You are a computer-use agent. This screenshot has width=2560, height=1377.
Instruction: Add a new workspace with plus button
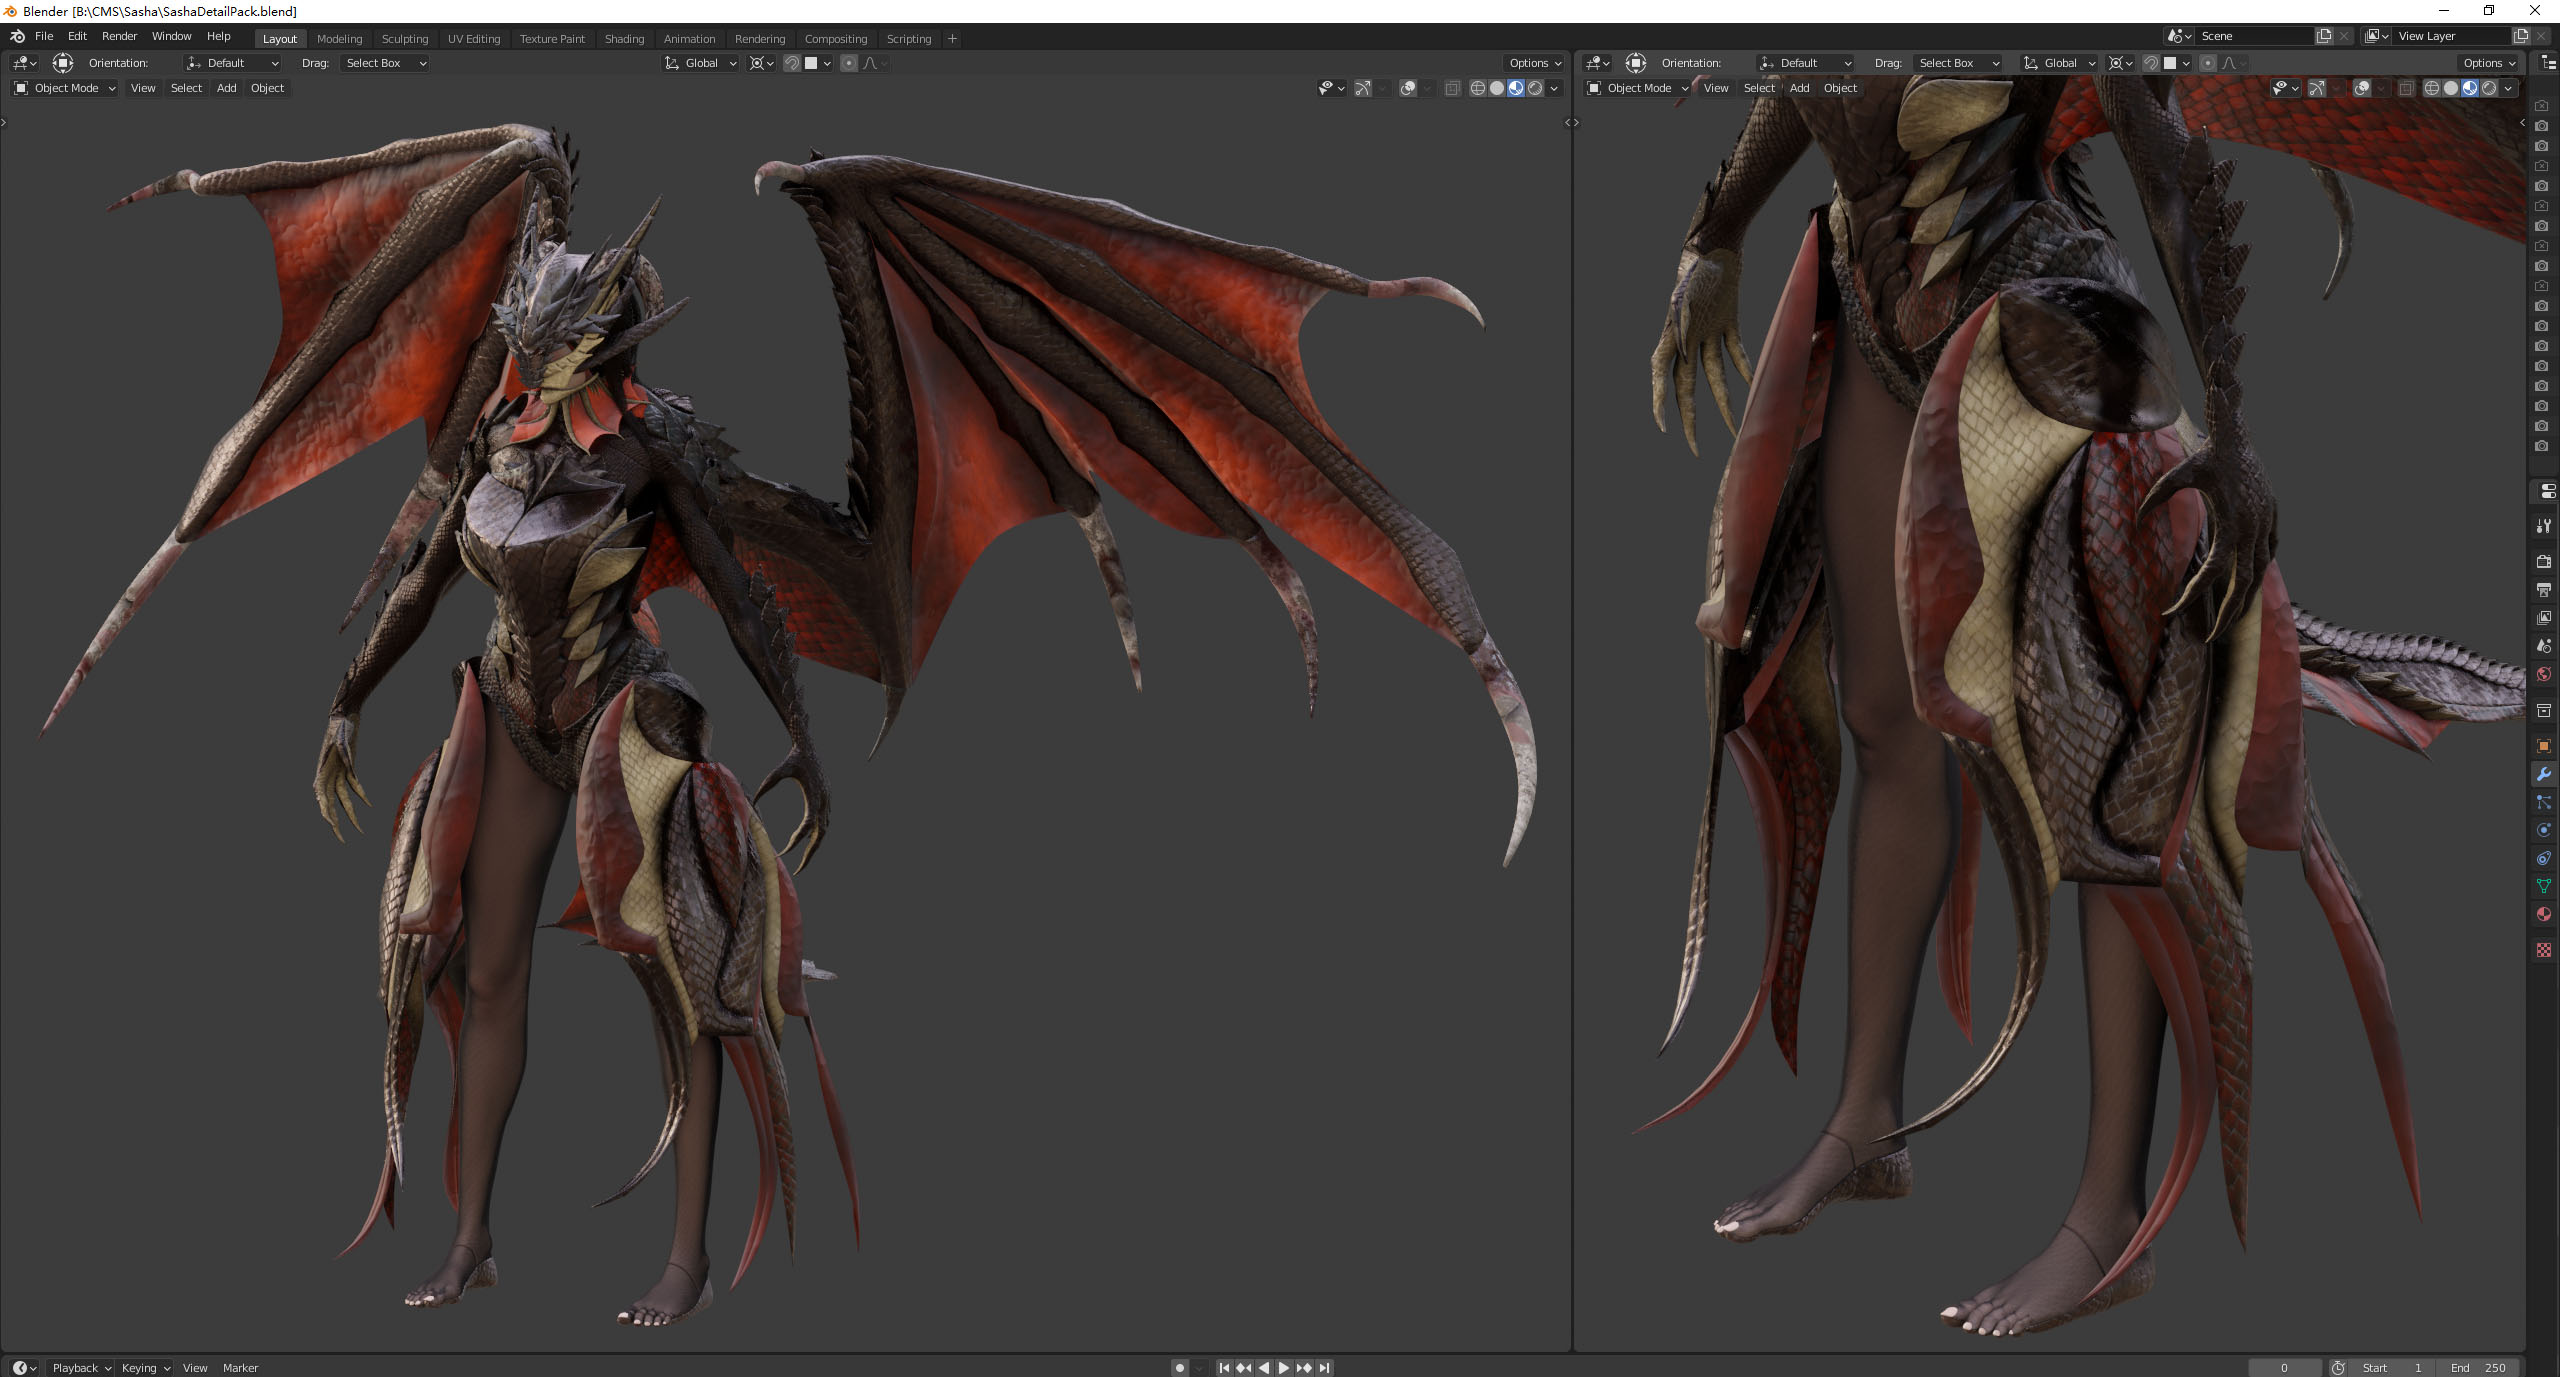pyautogui.click(x=952, y=38)
